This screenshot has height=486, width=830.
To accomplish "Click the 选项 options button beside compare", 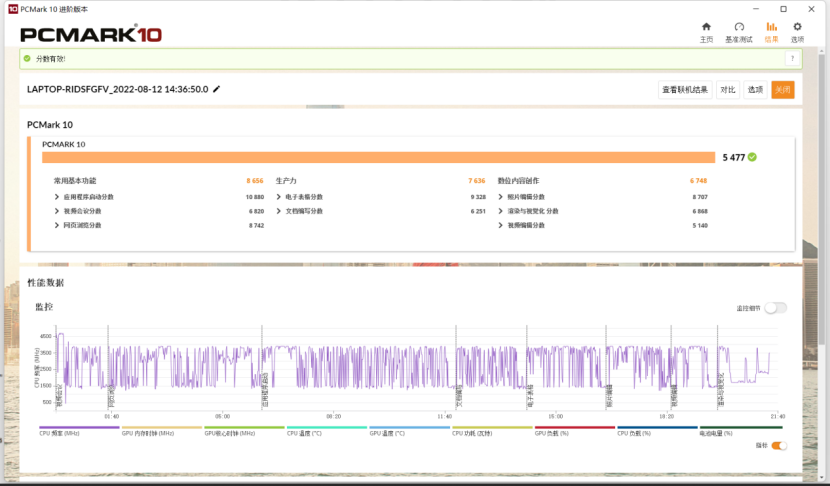I will click(x=755, y=90).
